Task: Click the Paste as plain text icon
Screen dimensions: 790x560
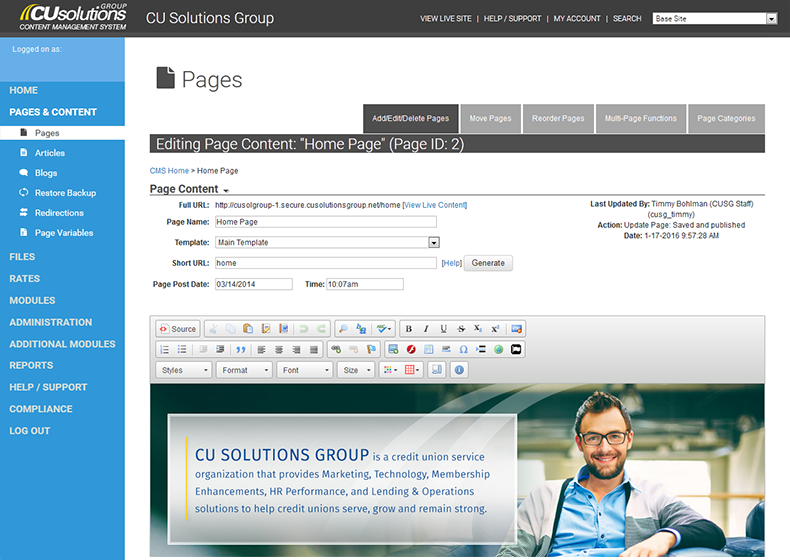Action: [x=266, y=329]
